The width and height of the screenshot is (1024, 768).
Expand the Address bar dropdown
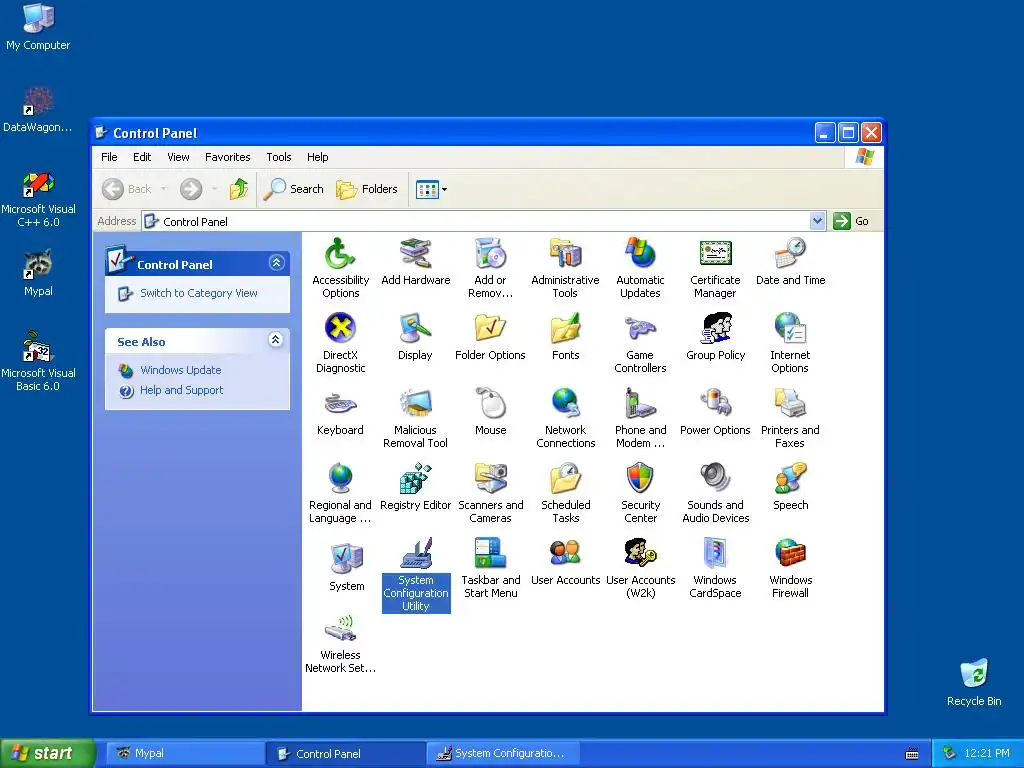(817, 221)
